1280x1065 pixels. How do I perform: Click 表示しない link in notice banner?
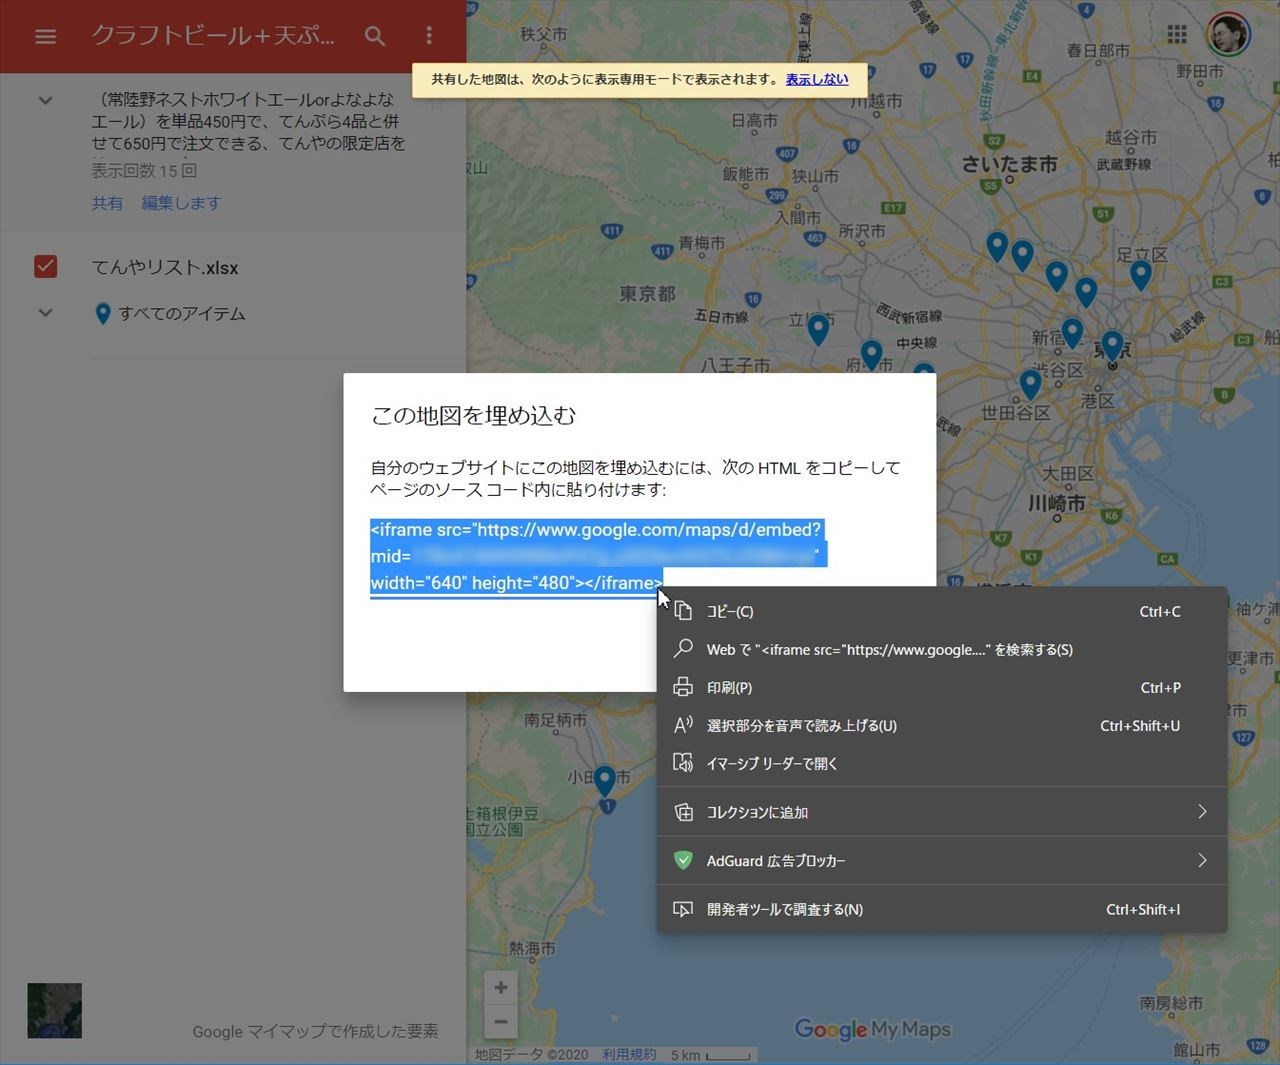coord(817,79)
